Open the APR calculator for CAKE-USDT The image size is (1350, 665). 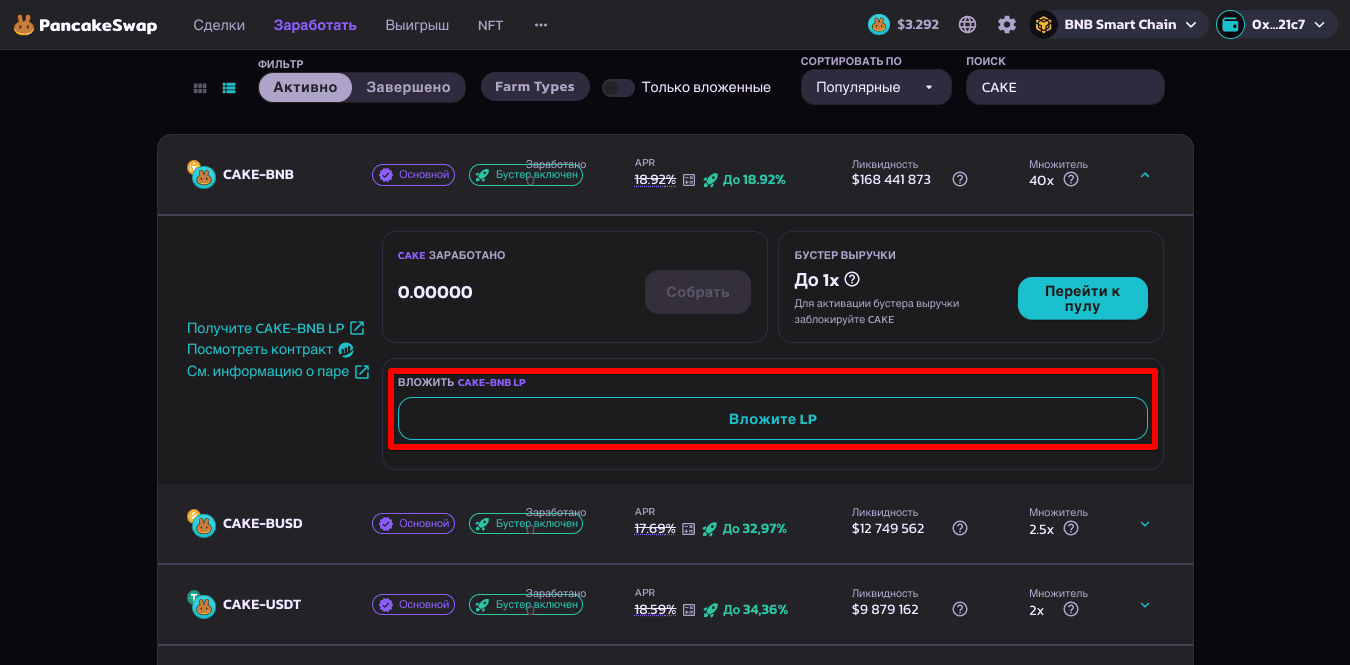(688, 609)
